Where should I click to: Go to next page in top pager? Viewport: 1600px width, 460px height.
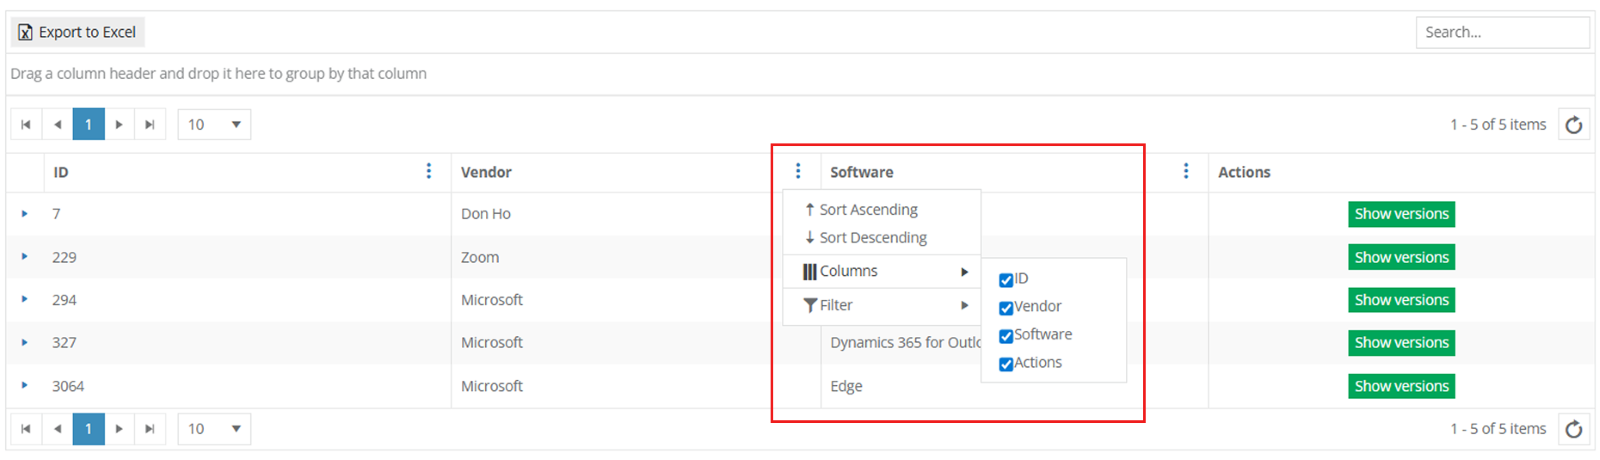point(119,125)
